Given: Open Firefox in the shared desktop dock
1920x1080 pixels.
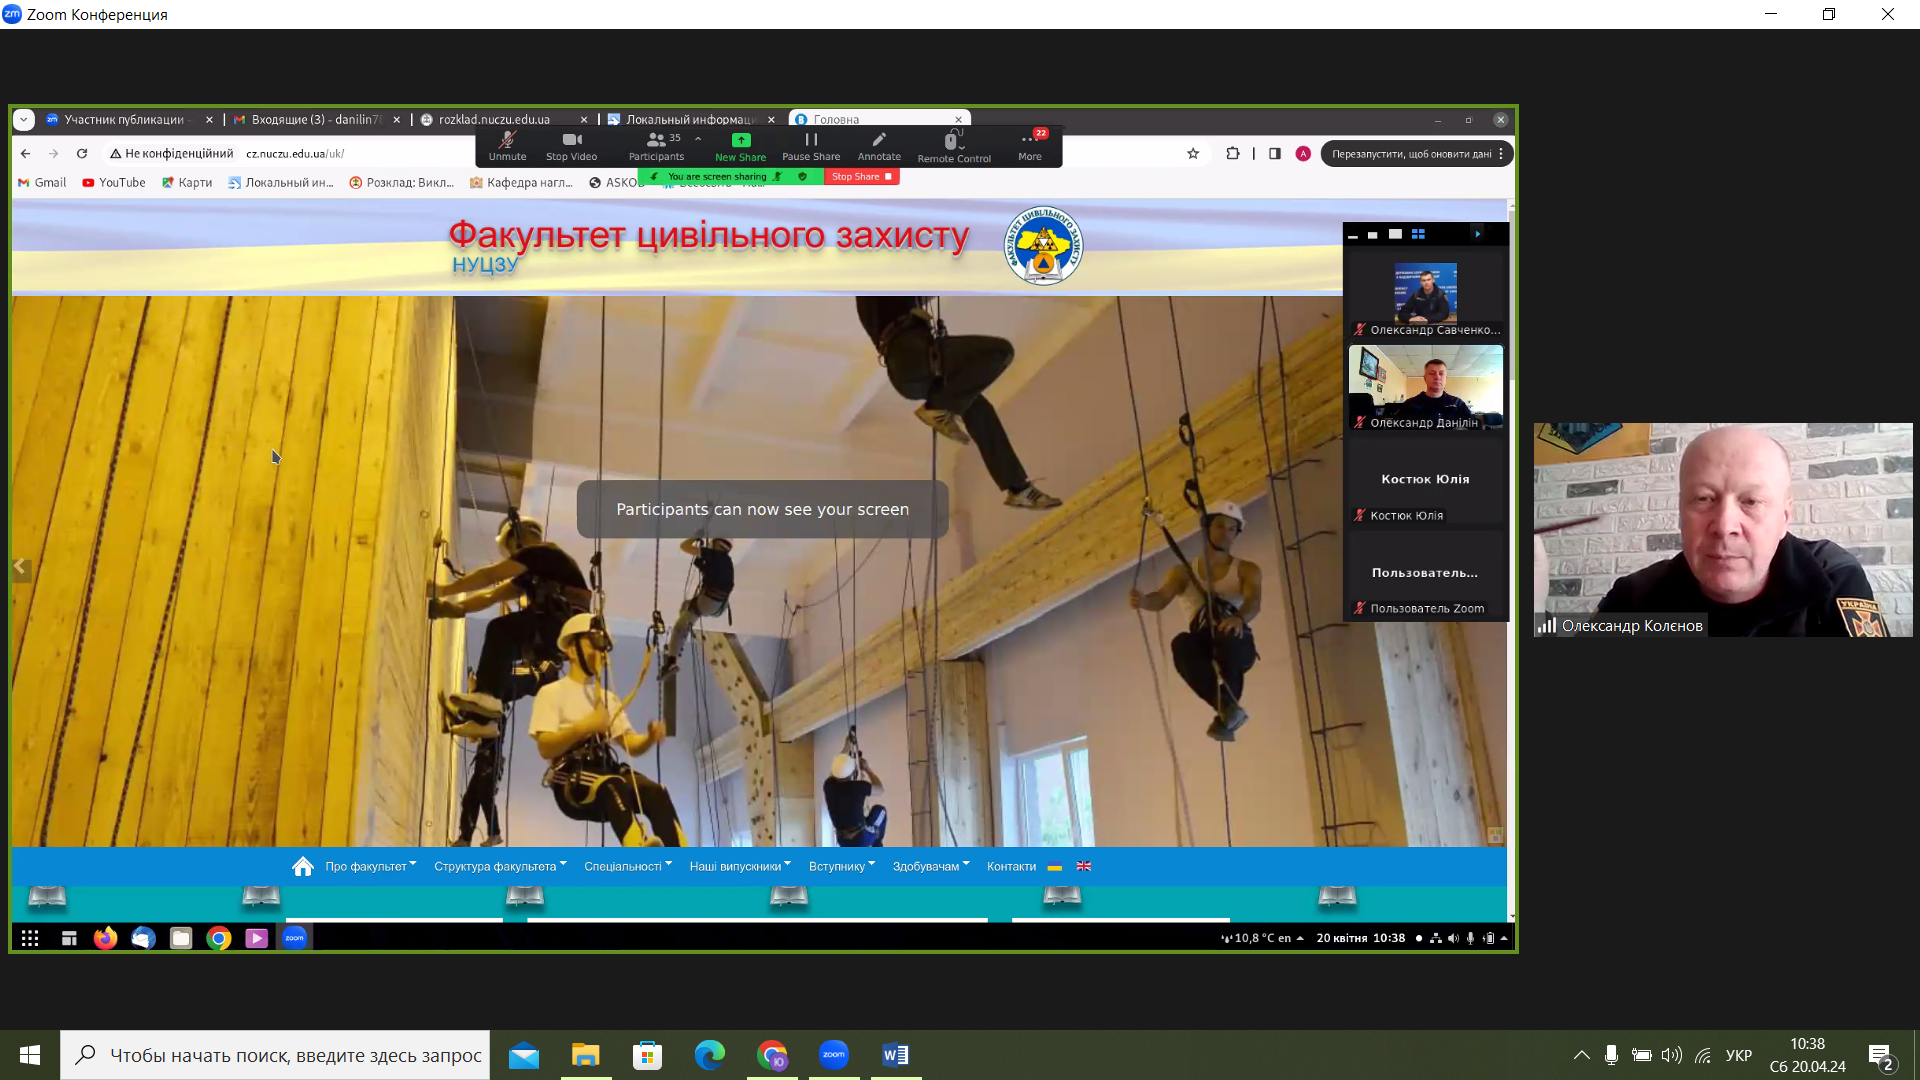Looking at the screenshot, I should point(105,938).
